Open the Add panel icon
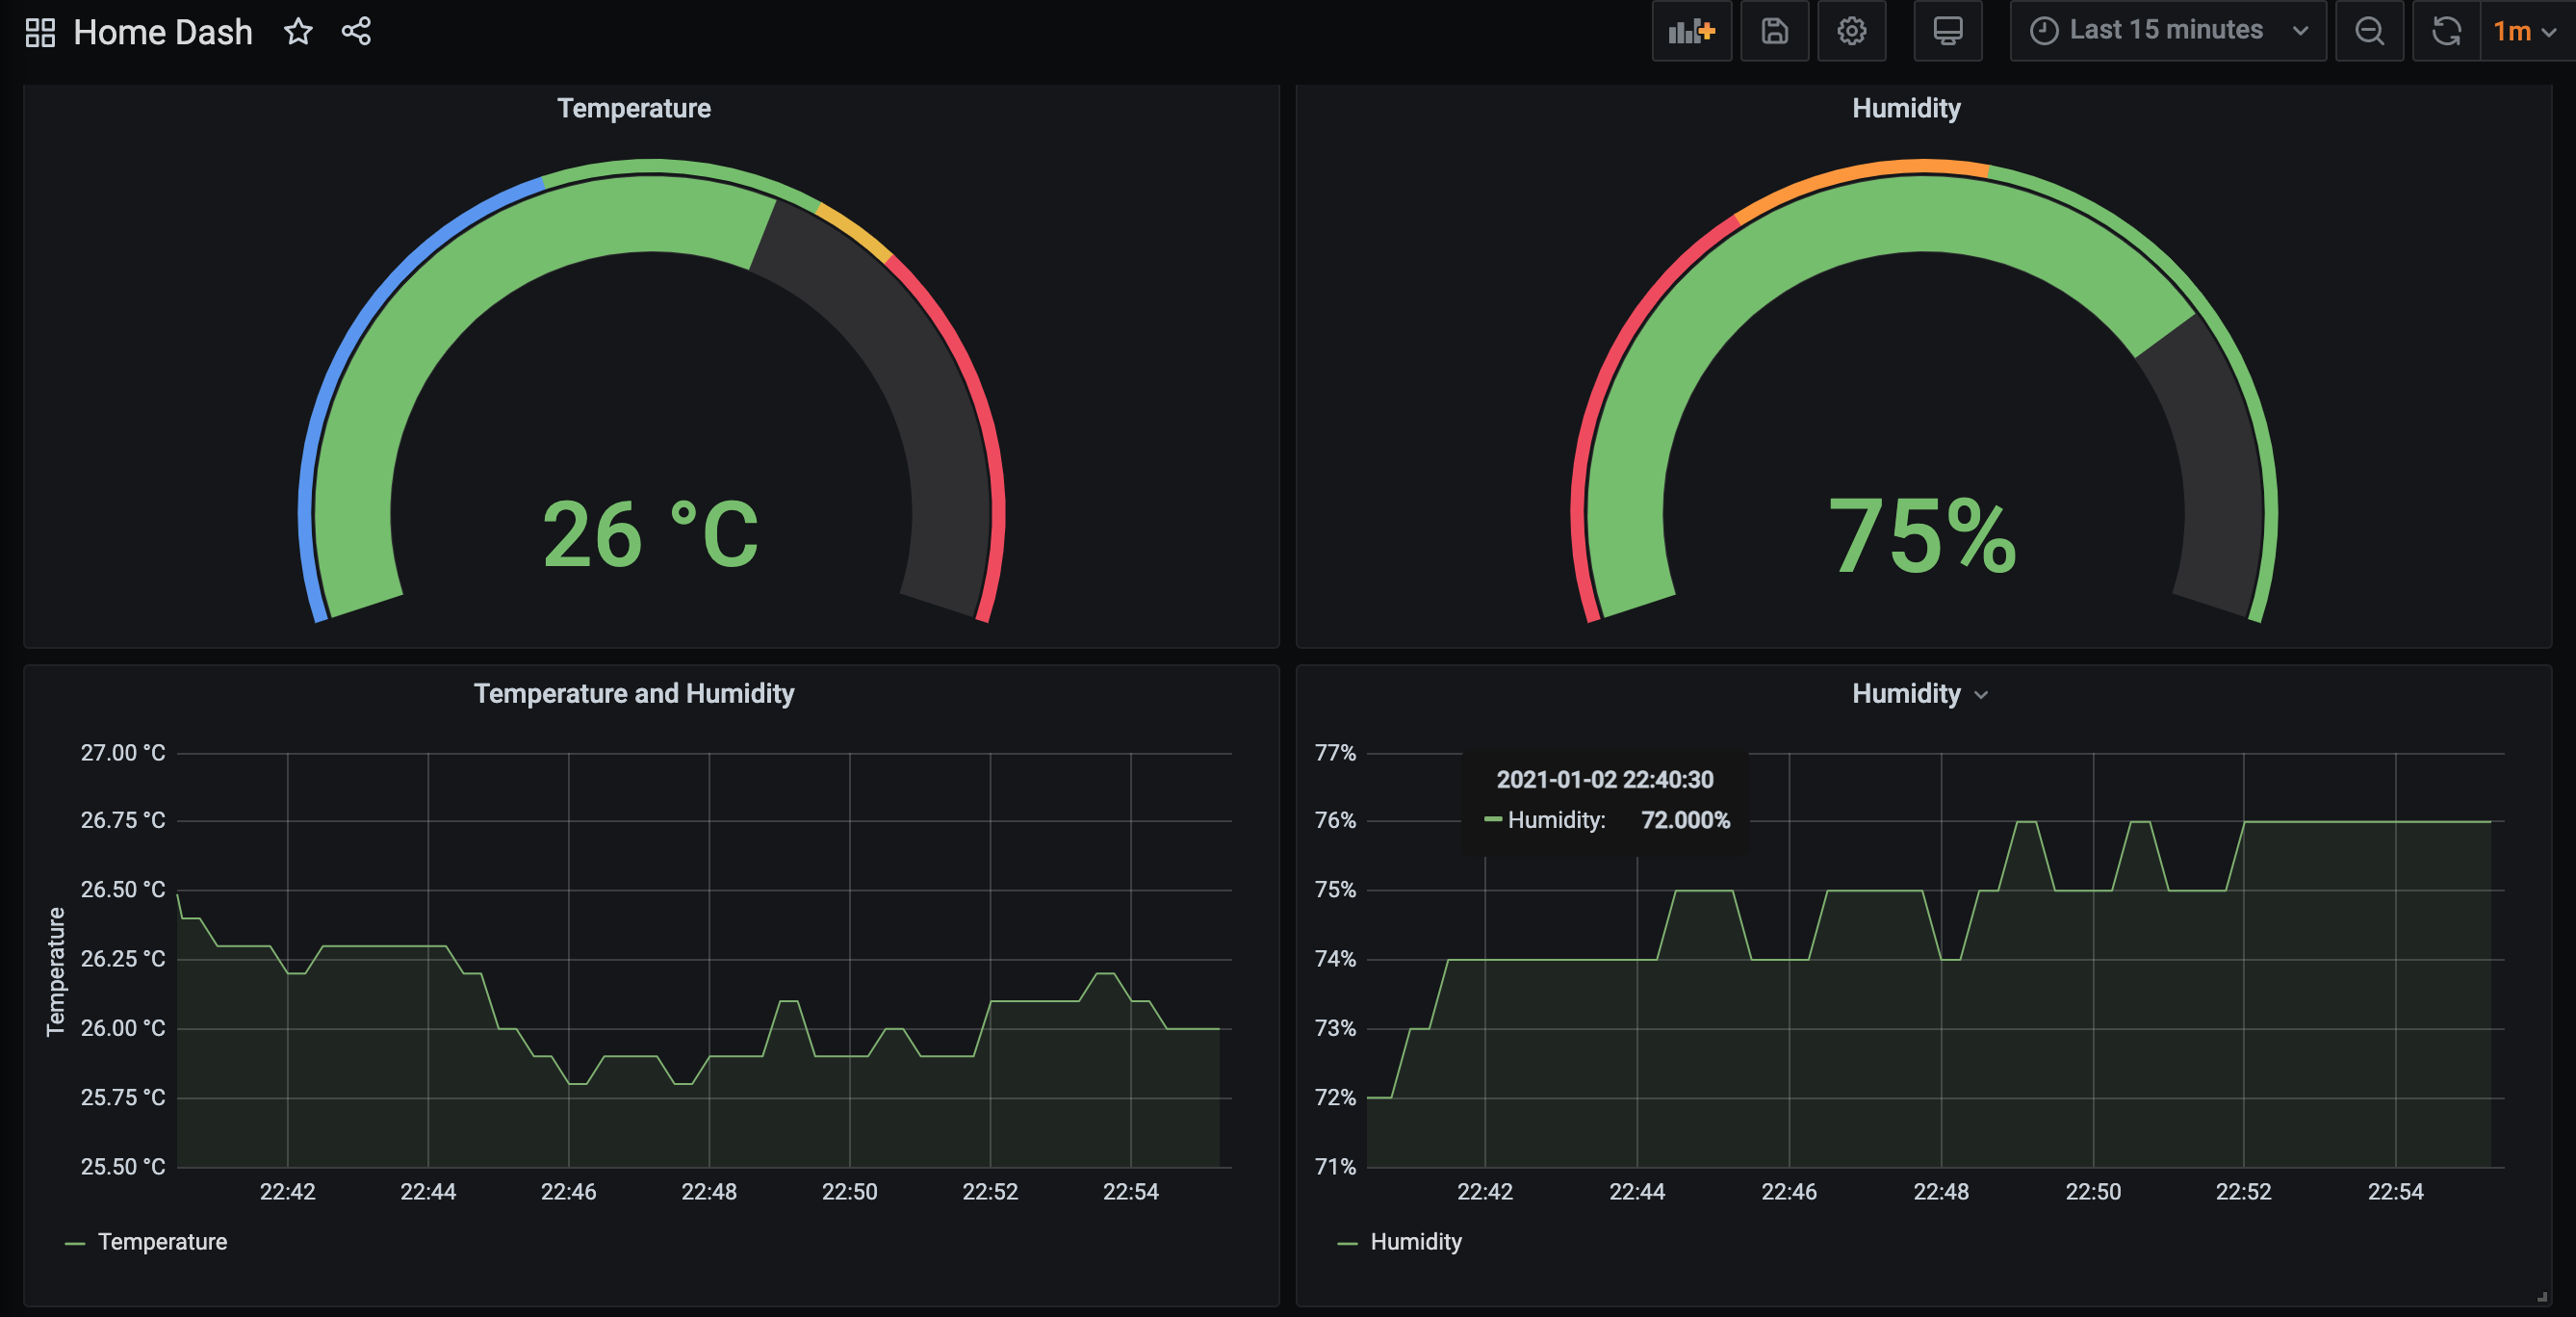This screenshot has width=2576, height=1317. pos(1692,31)
